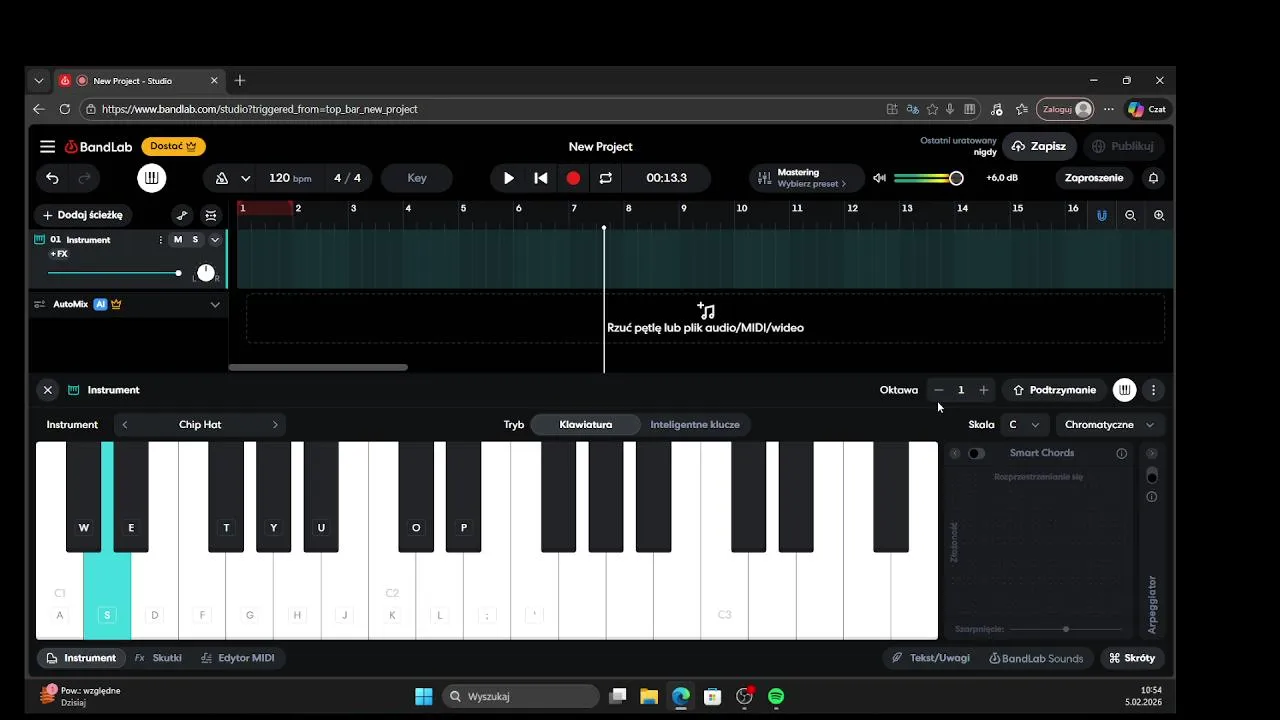Image resolution: width=1280 pixels, height=720 pixels.
Task: Toggle Podtrzymanie sustain button
Action: tap(1054, 390)
